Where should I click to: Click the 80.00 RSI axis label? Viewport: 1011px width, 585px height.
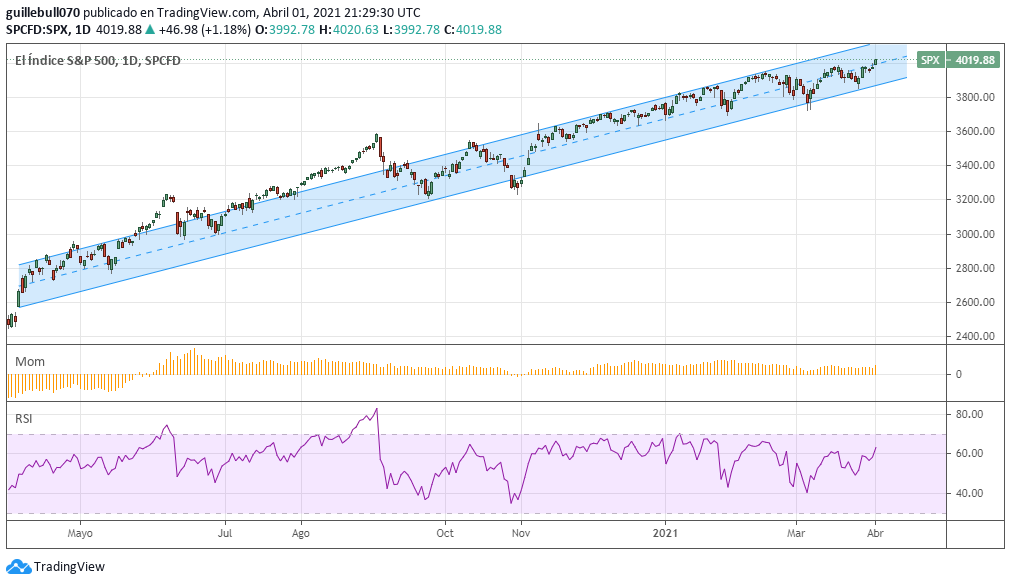(x=969, y=414)
